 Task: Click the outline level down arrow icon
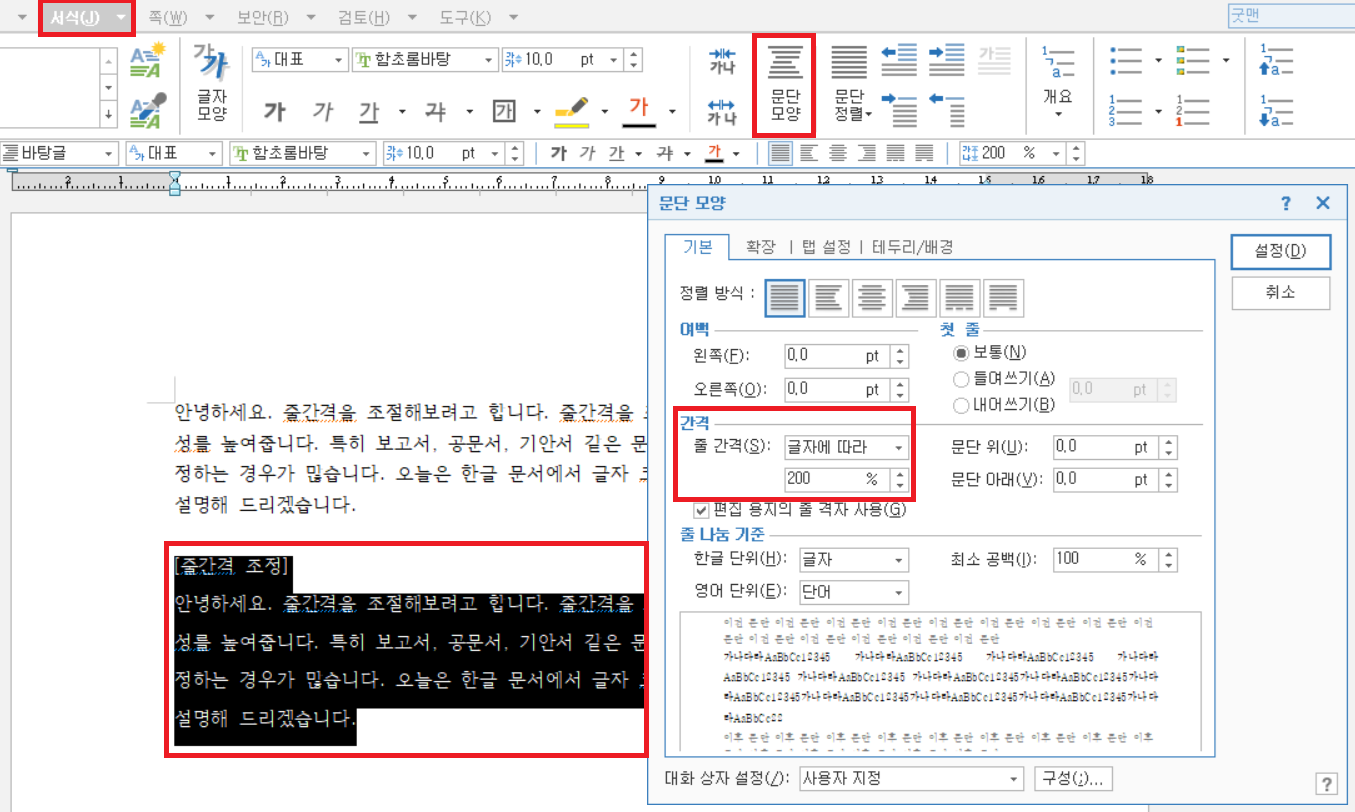point(1277,110)
